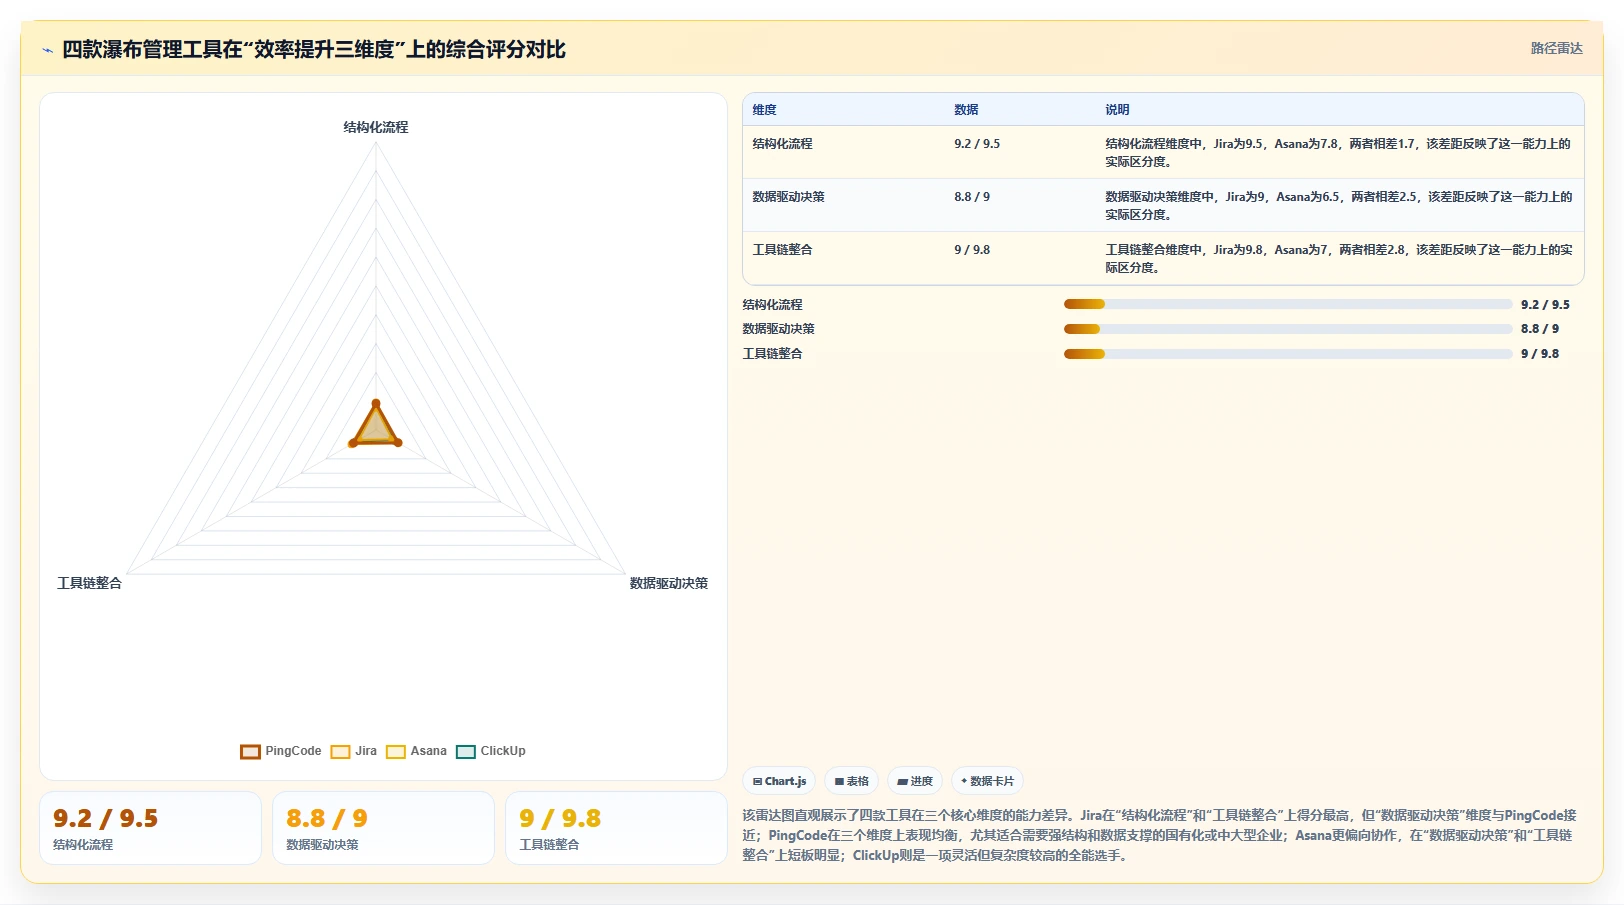Click the summary paragraph starting 该雷达图直观展示
The image size is (1624, 905).
[1160, 835]
